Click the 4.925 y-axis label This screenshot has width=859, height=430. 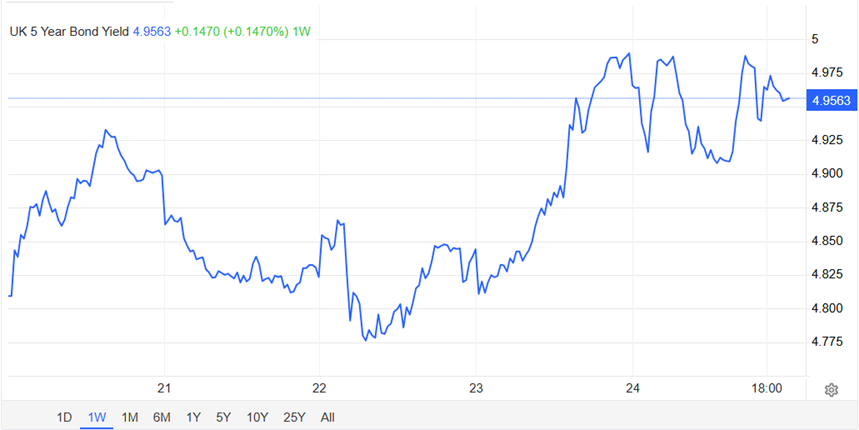(827, 141)
